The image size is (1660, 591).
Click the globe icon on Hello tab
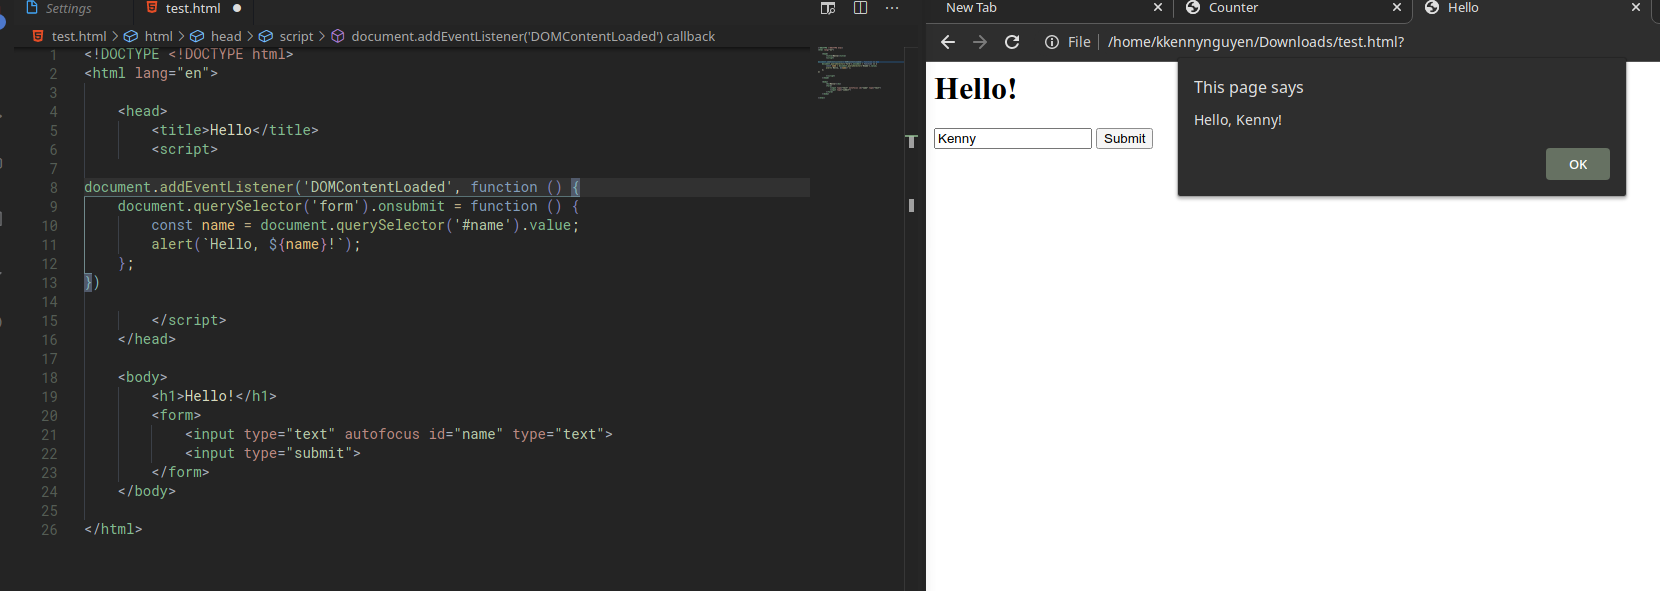1432,8
